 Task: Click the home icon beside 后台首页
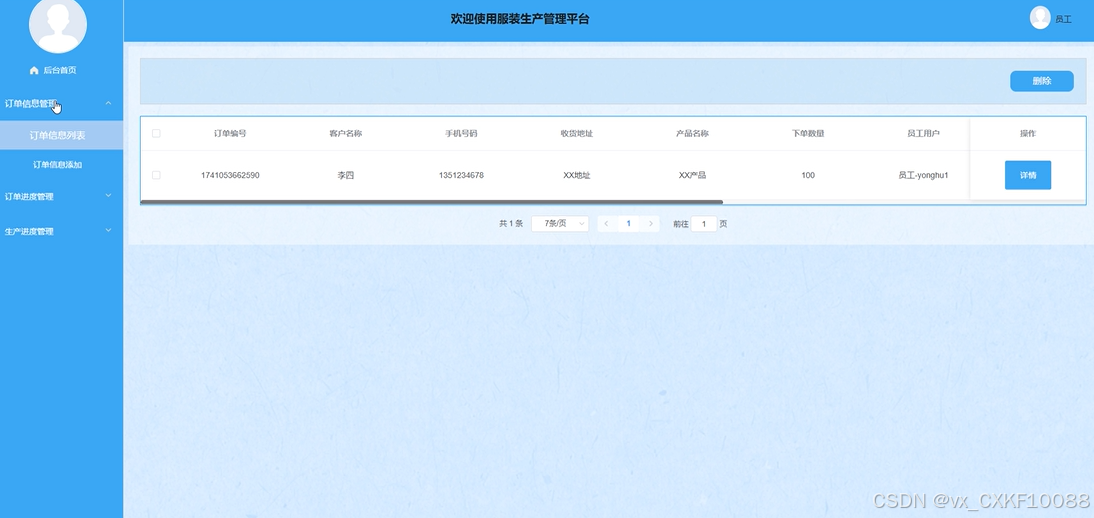tap(33, 71)
